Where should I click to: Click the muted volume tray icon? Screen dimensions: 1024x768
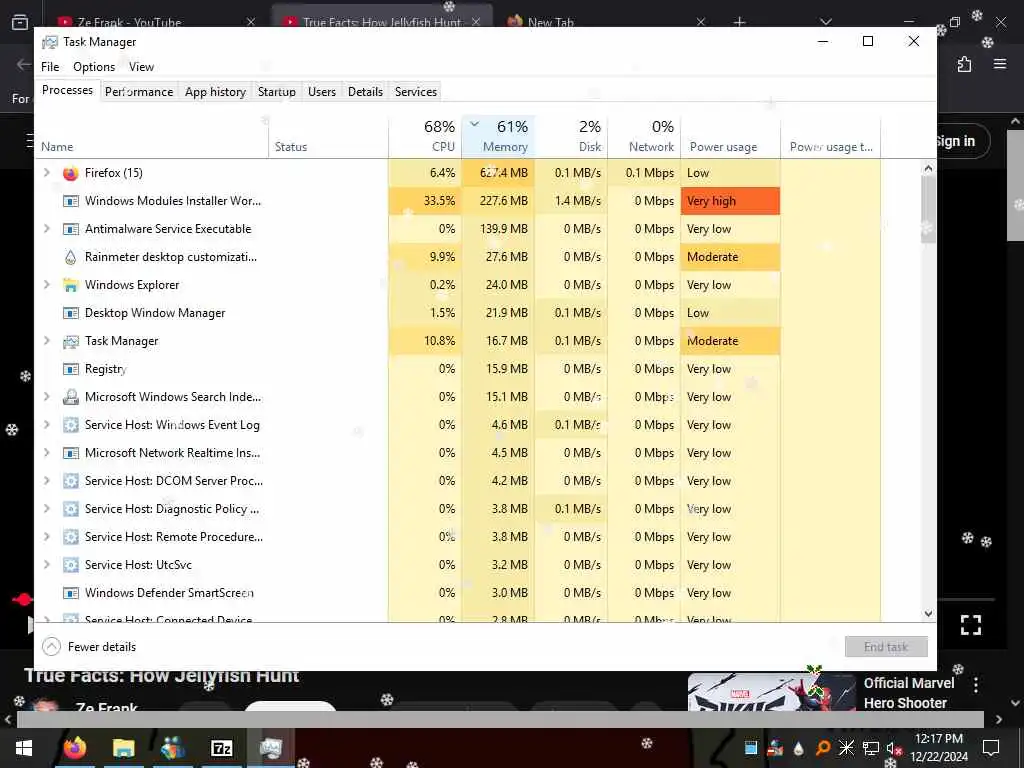click(x=893, y=748)
